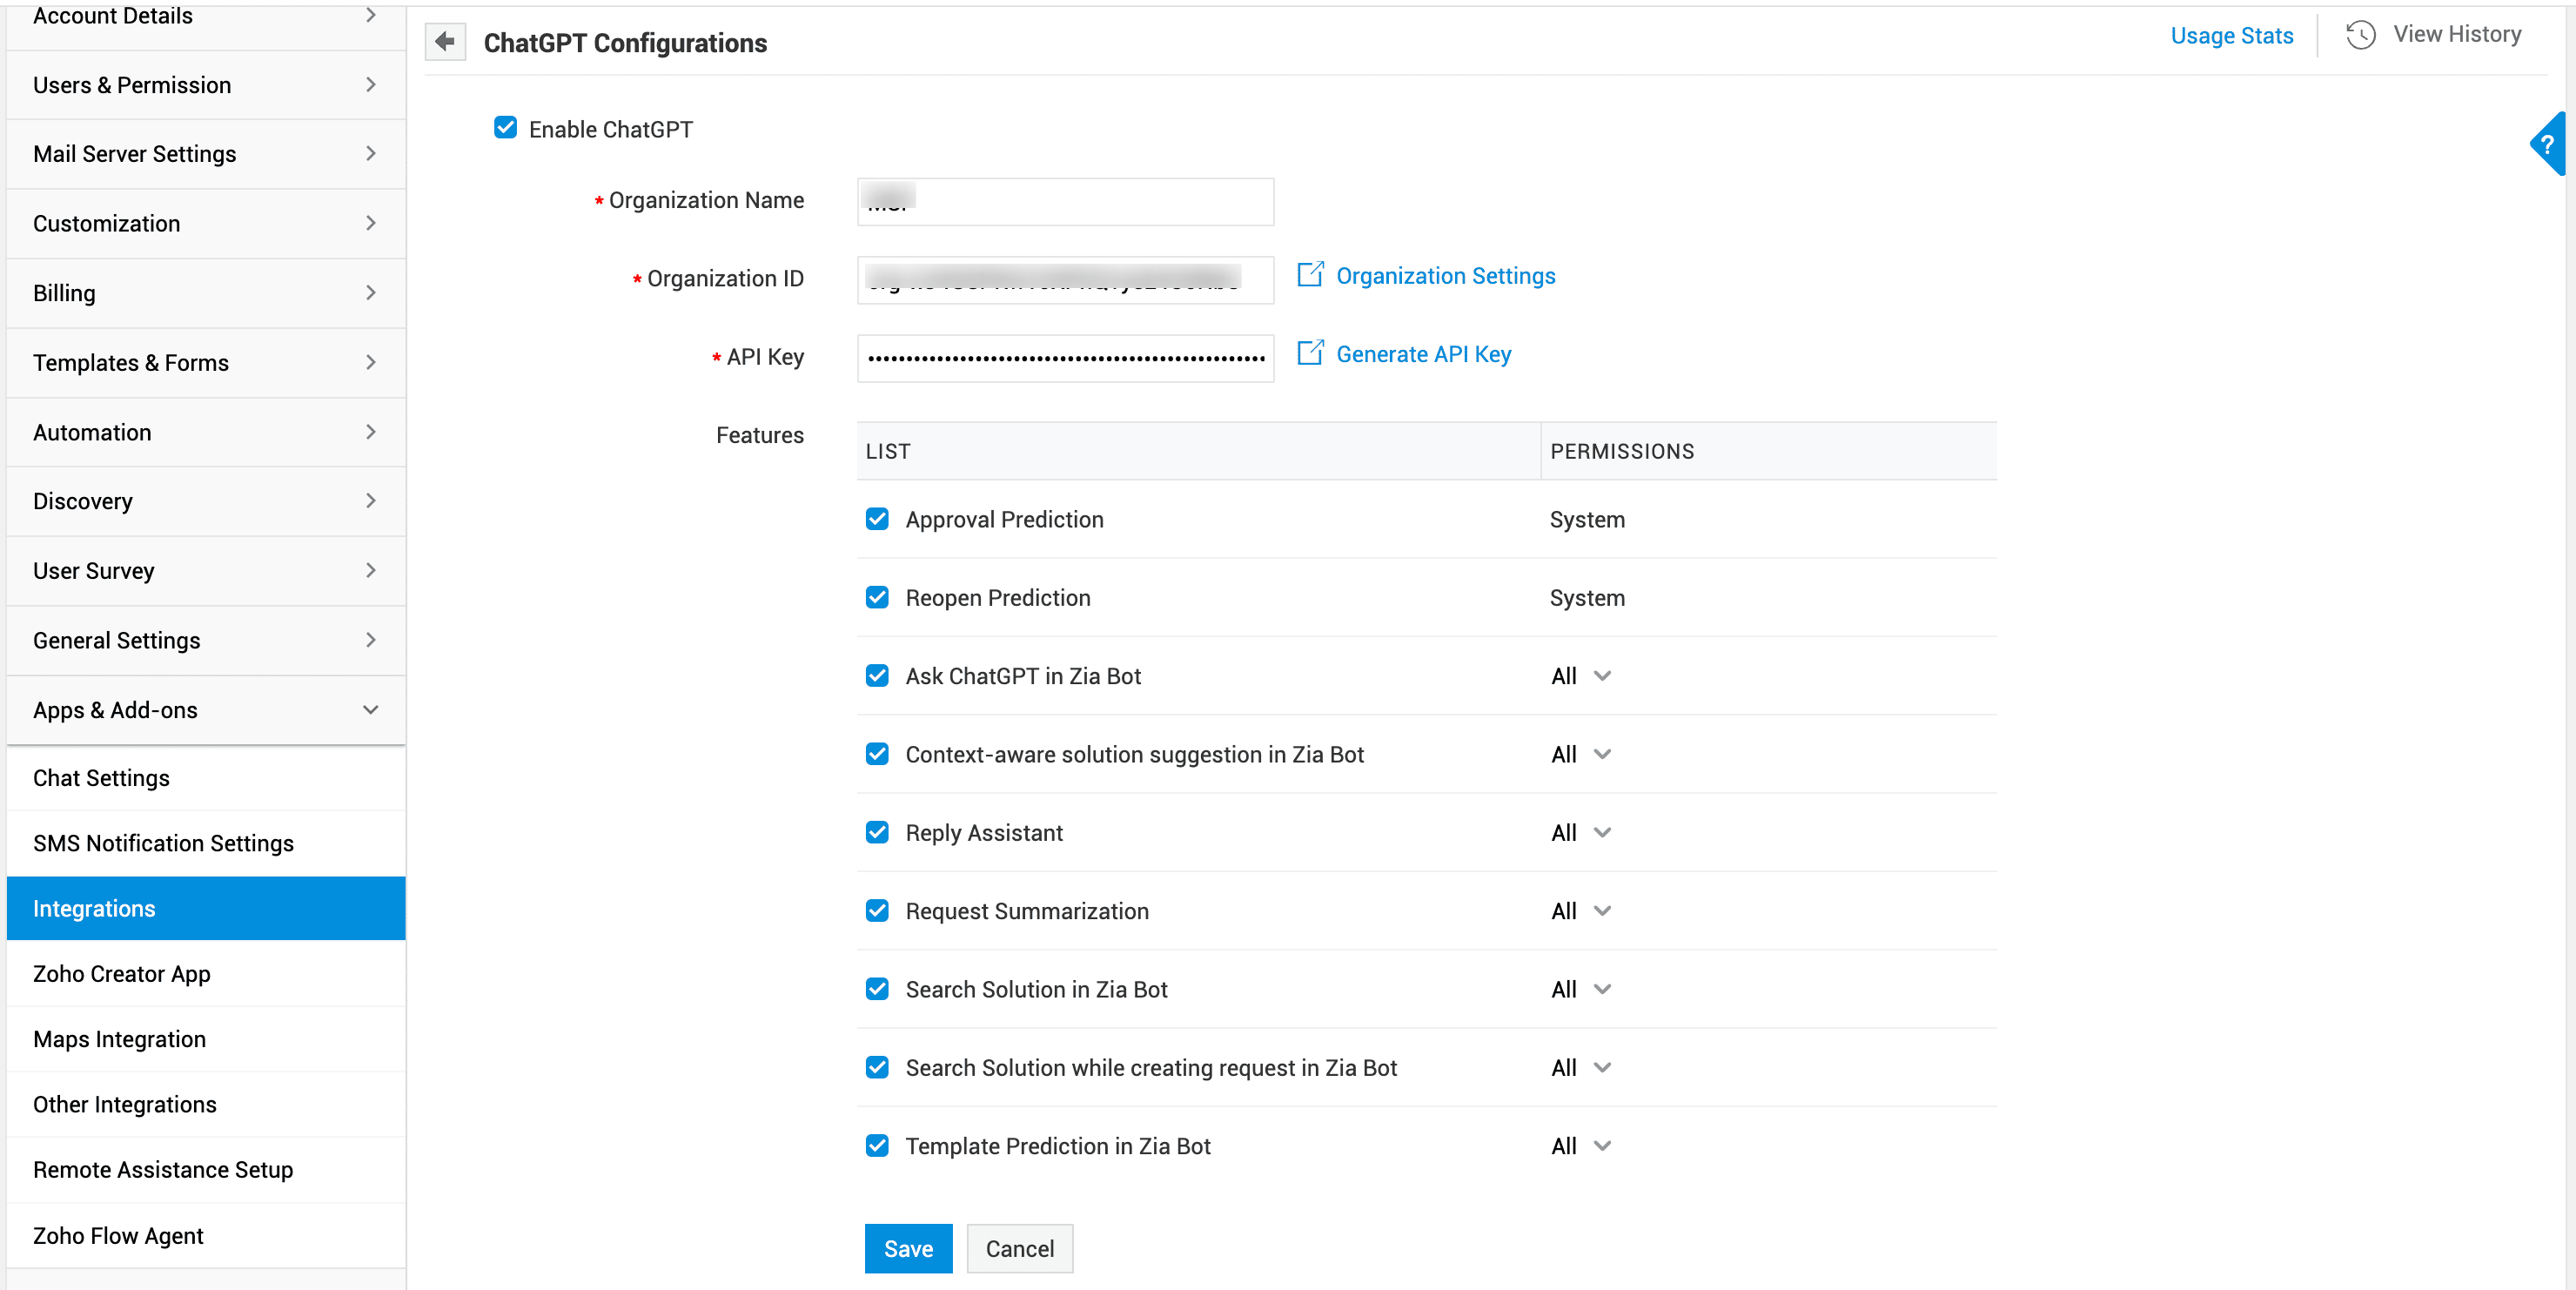Collapse the Apps & Add-ons section arrow
2576x1290 pixels.
point(371,710)
